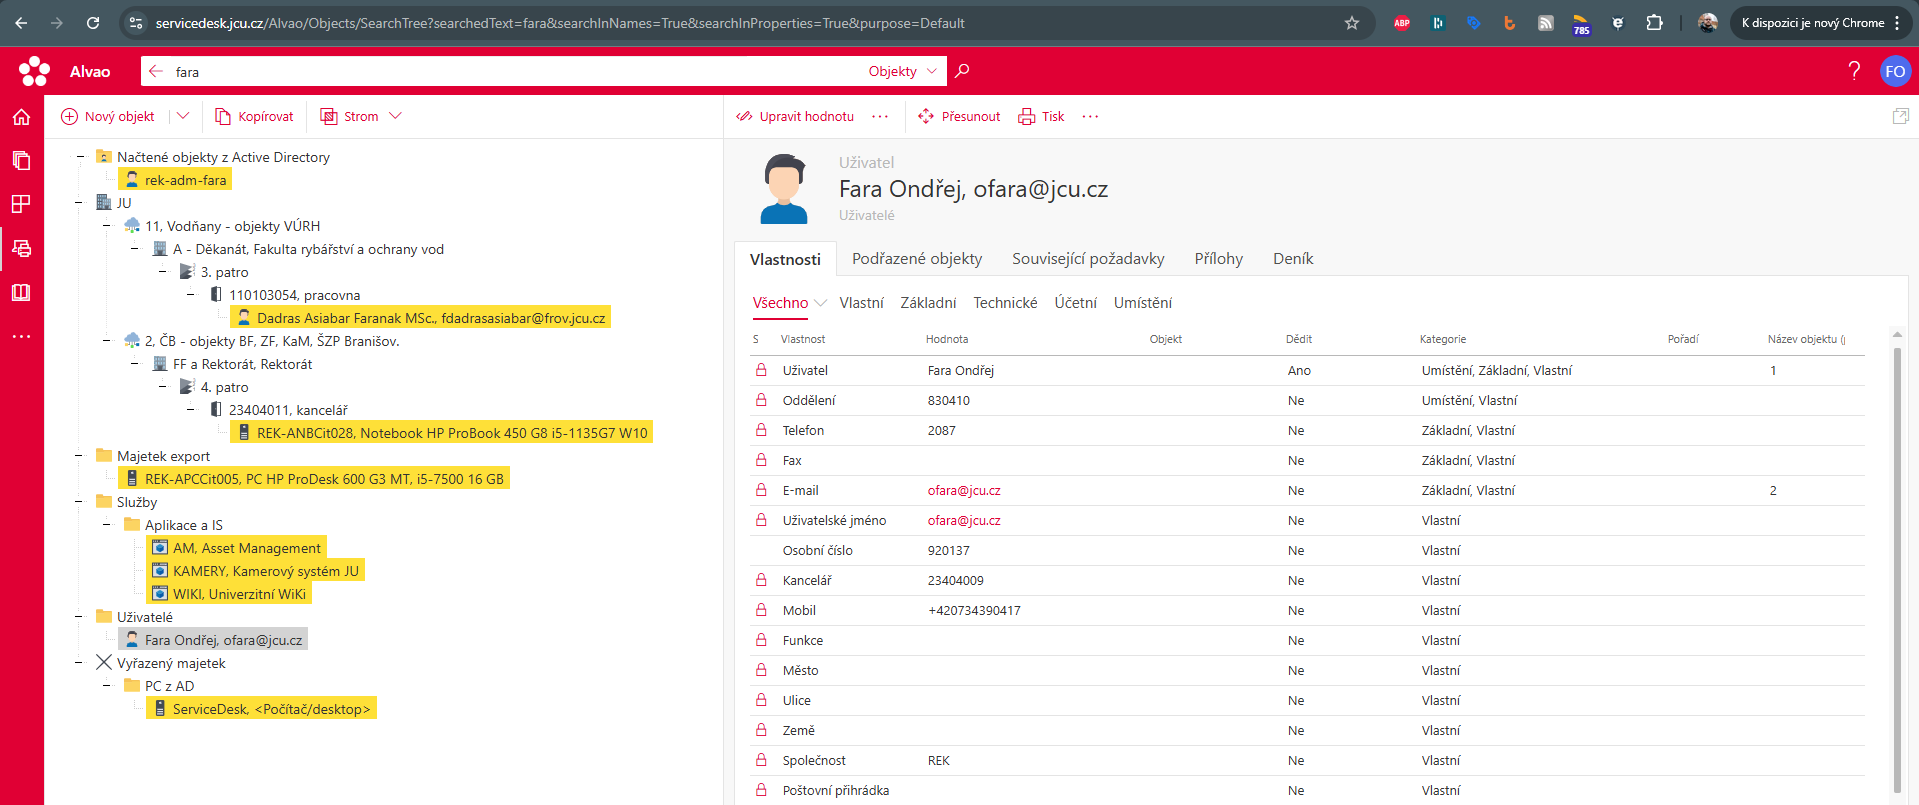The height and width of the screenshot is (805, 1919).
Task: Click the Alvao home icon in sidebar
Action: 21,117
